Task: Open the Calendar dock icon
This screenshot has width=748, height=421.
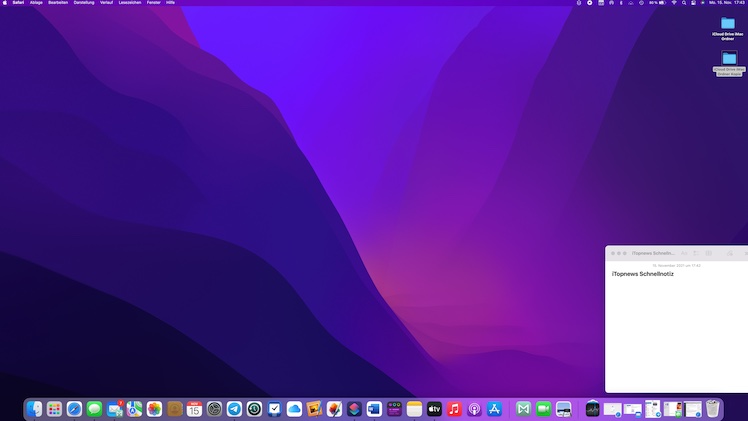Action: (194, 409)
